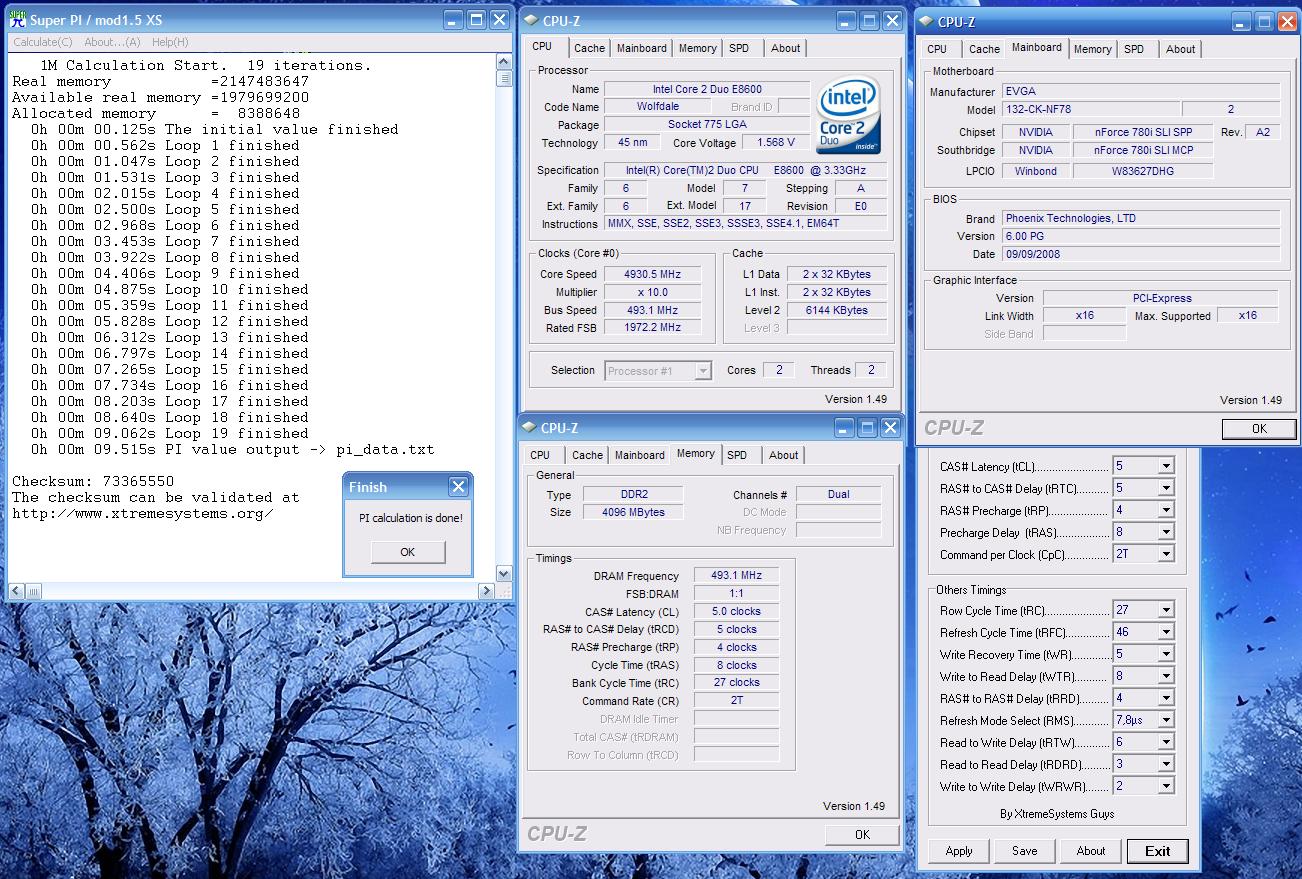Click the Checksum: 73365550 line
This screenshot has height=879, width=1302.
93,481
